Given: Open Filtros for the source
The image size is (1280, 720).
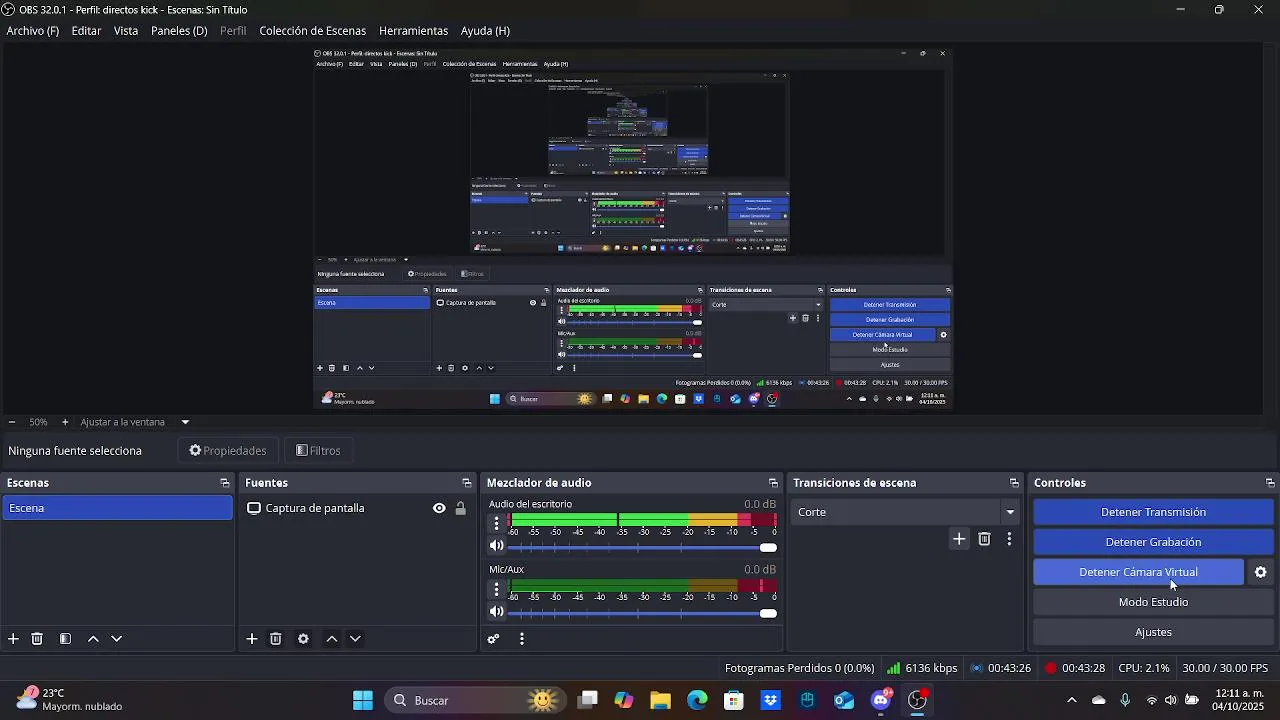Looking at the screenshot, I should [318, 451].
